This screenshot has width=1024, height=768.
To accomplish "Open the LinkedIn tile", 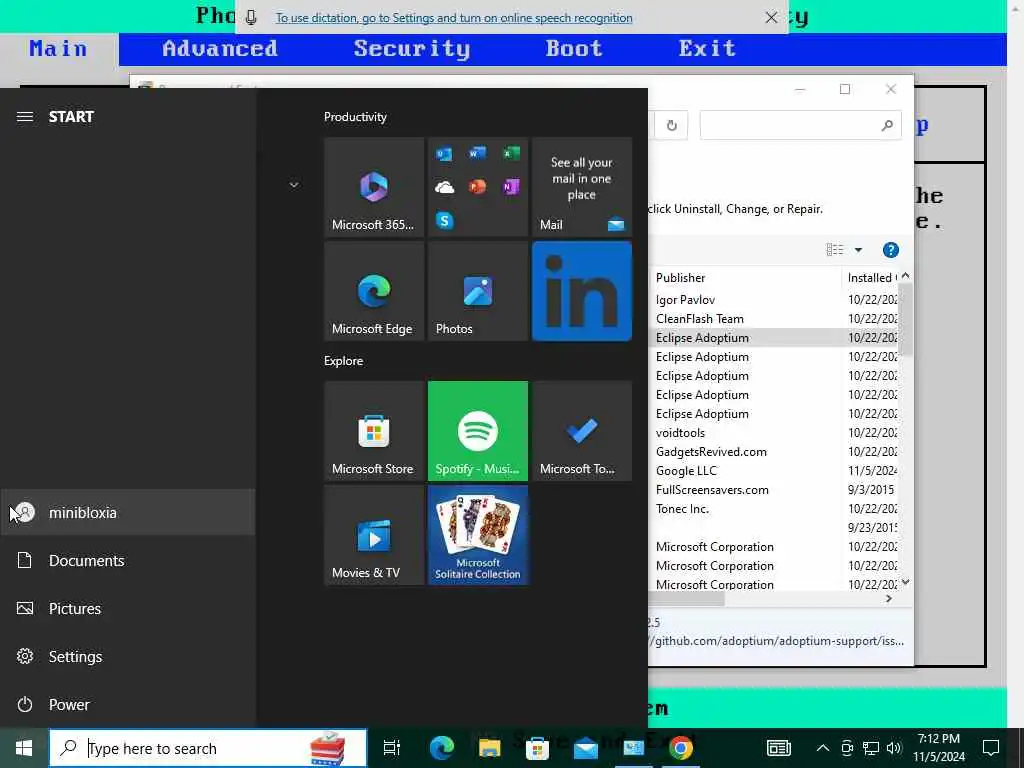I will [582, 291].
